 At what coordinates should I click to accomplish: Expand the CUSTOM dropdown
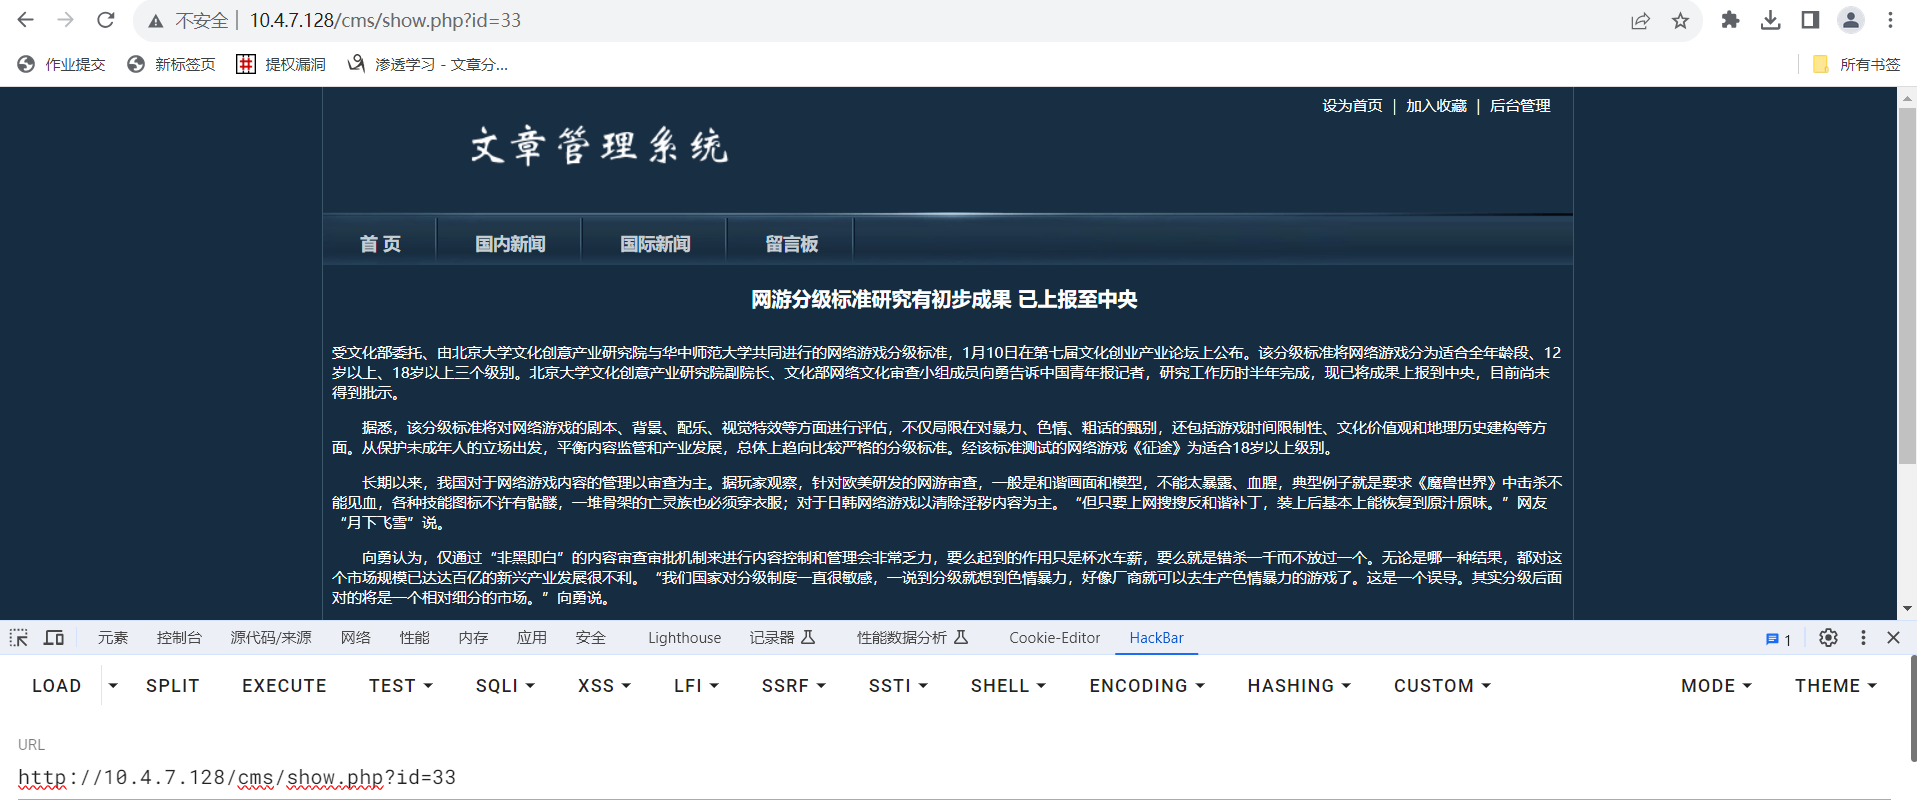[1442, 686]
